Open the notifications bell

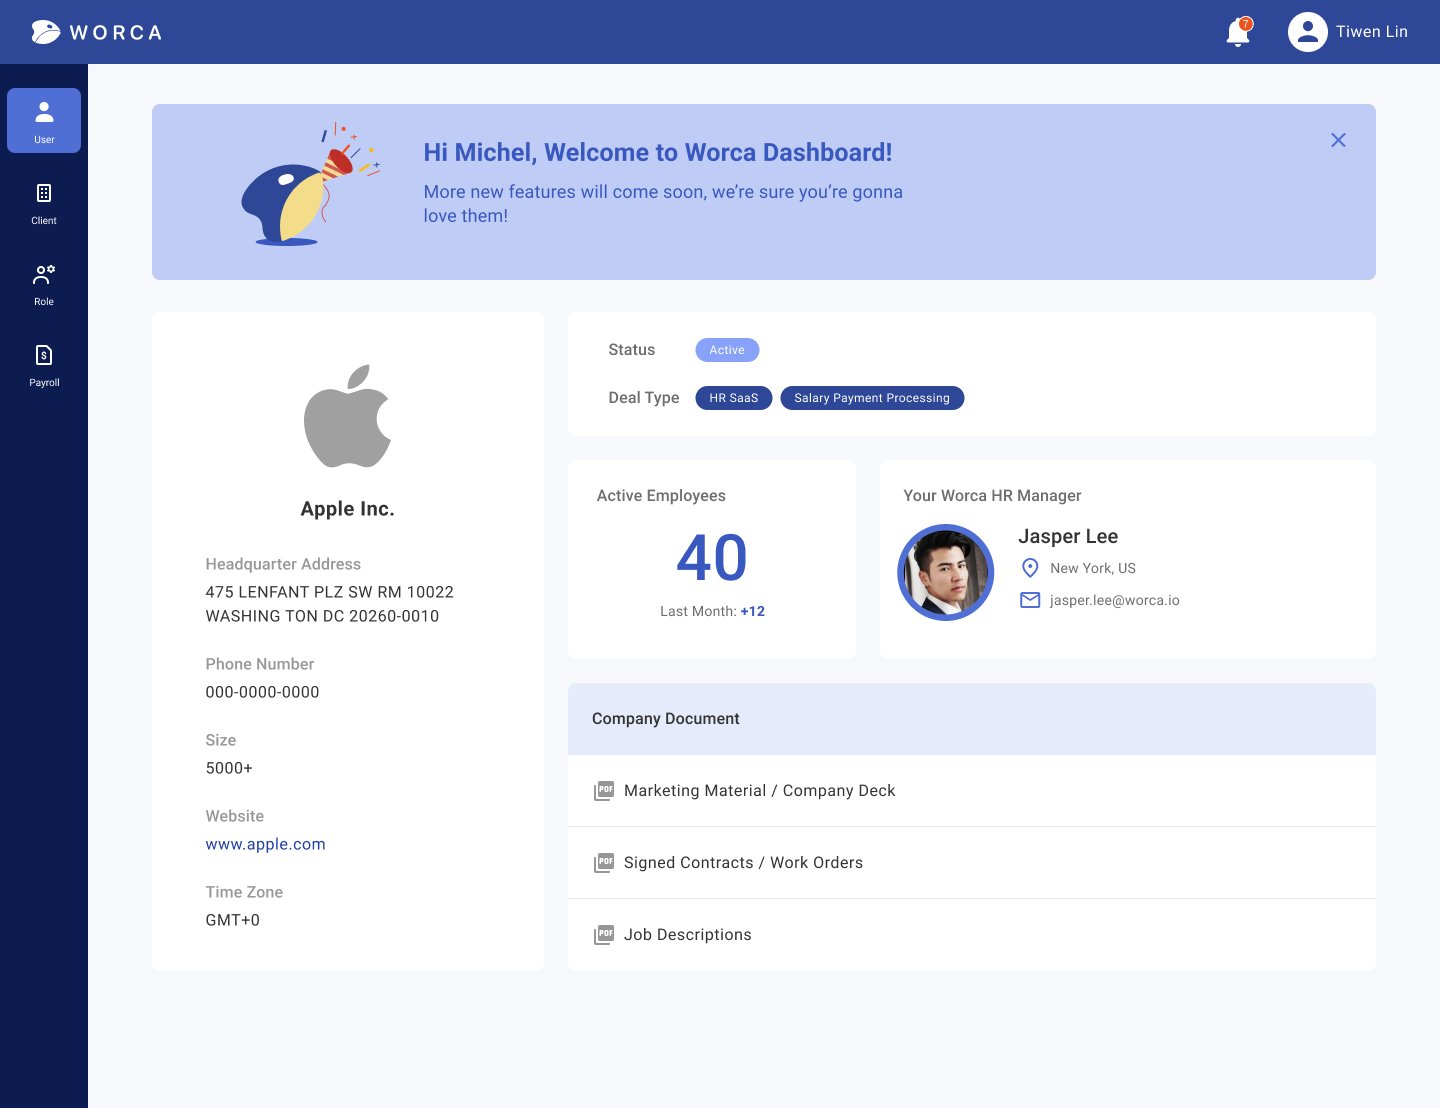pos(1239,32)
